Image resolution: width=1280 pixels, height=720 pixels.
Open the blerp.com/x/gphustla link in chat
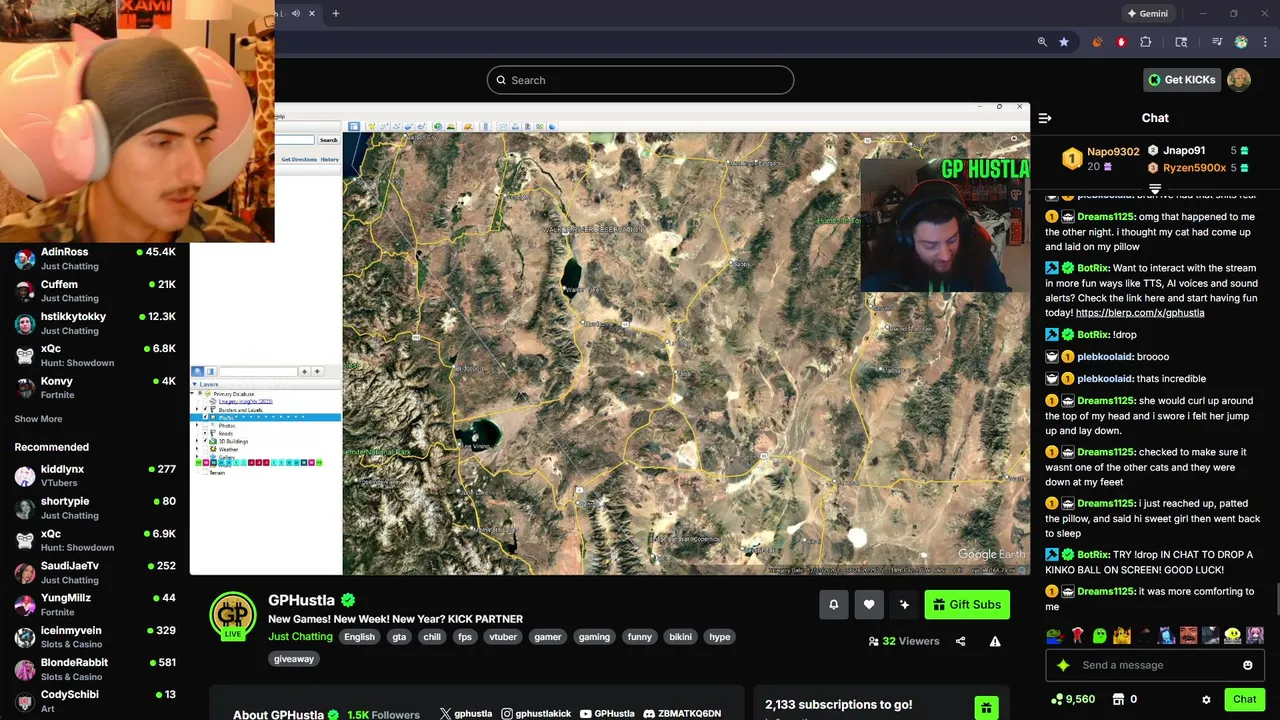tap(1140, 312)
